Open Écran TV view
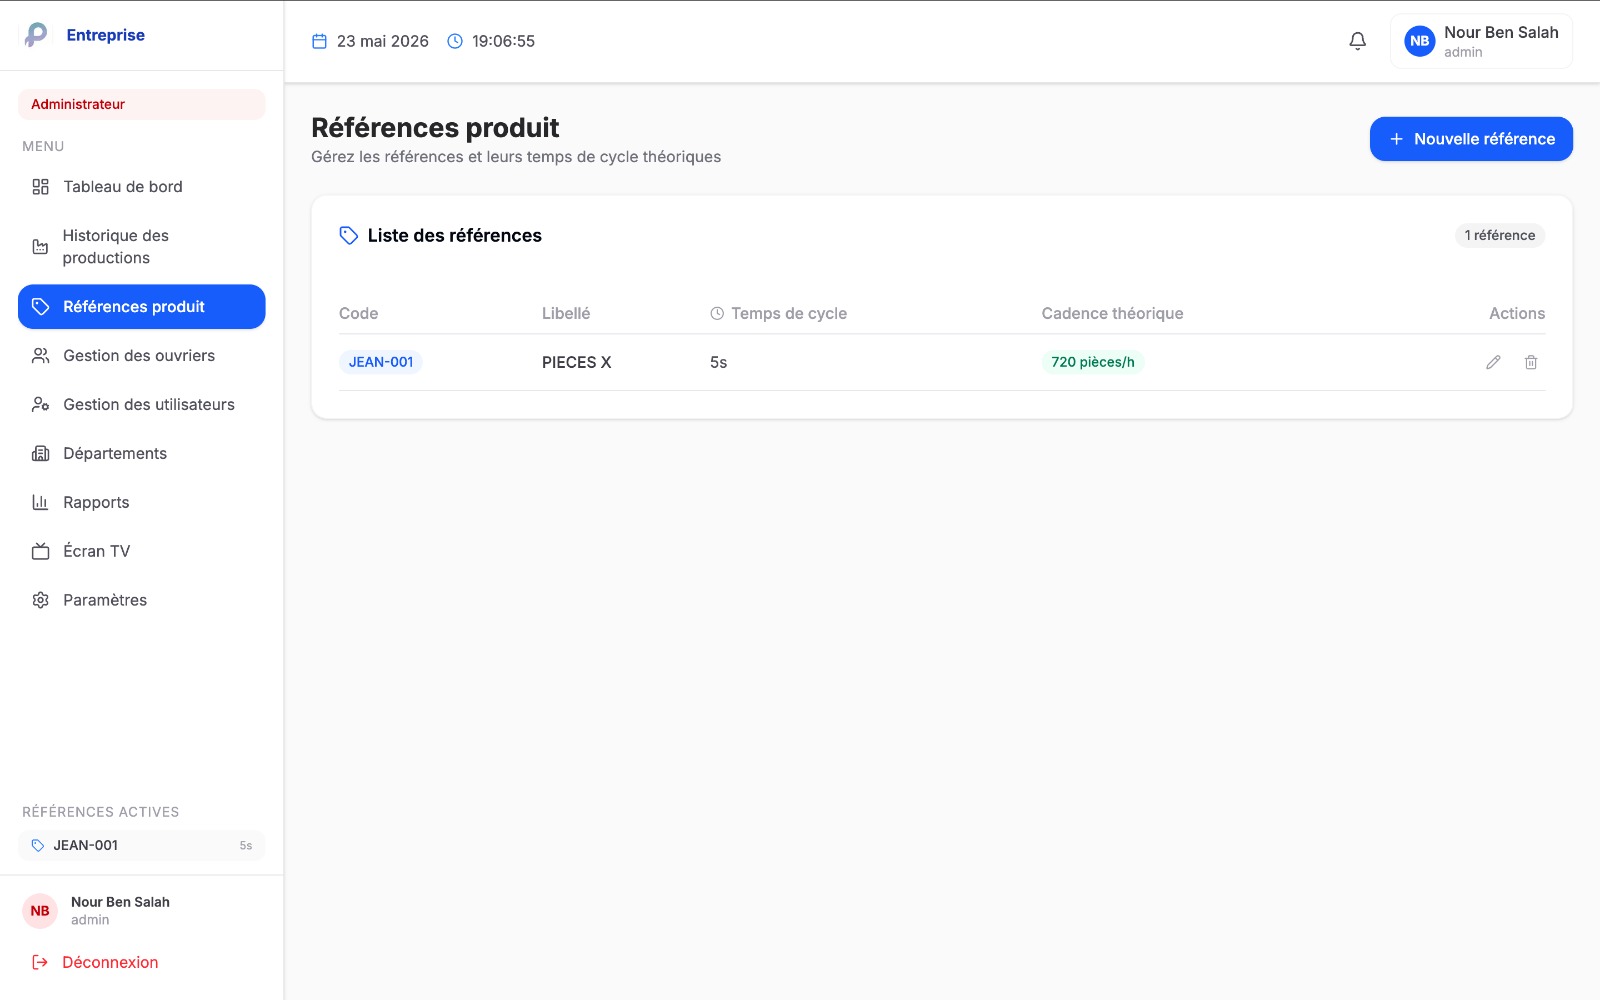The height and width of the screenshot is (1000, 1600). [x=142, y=552]
